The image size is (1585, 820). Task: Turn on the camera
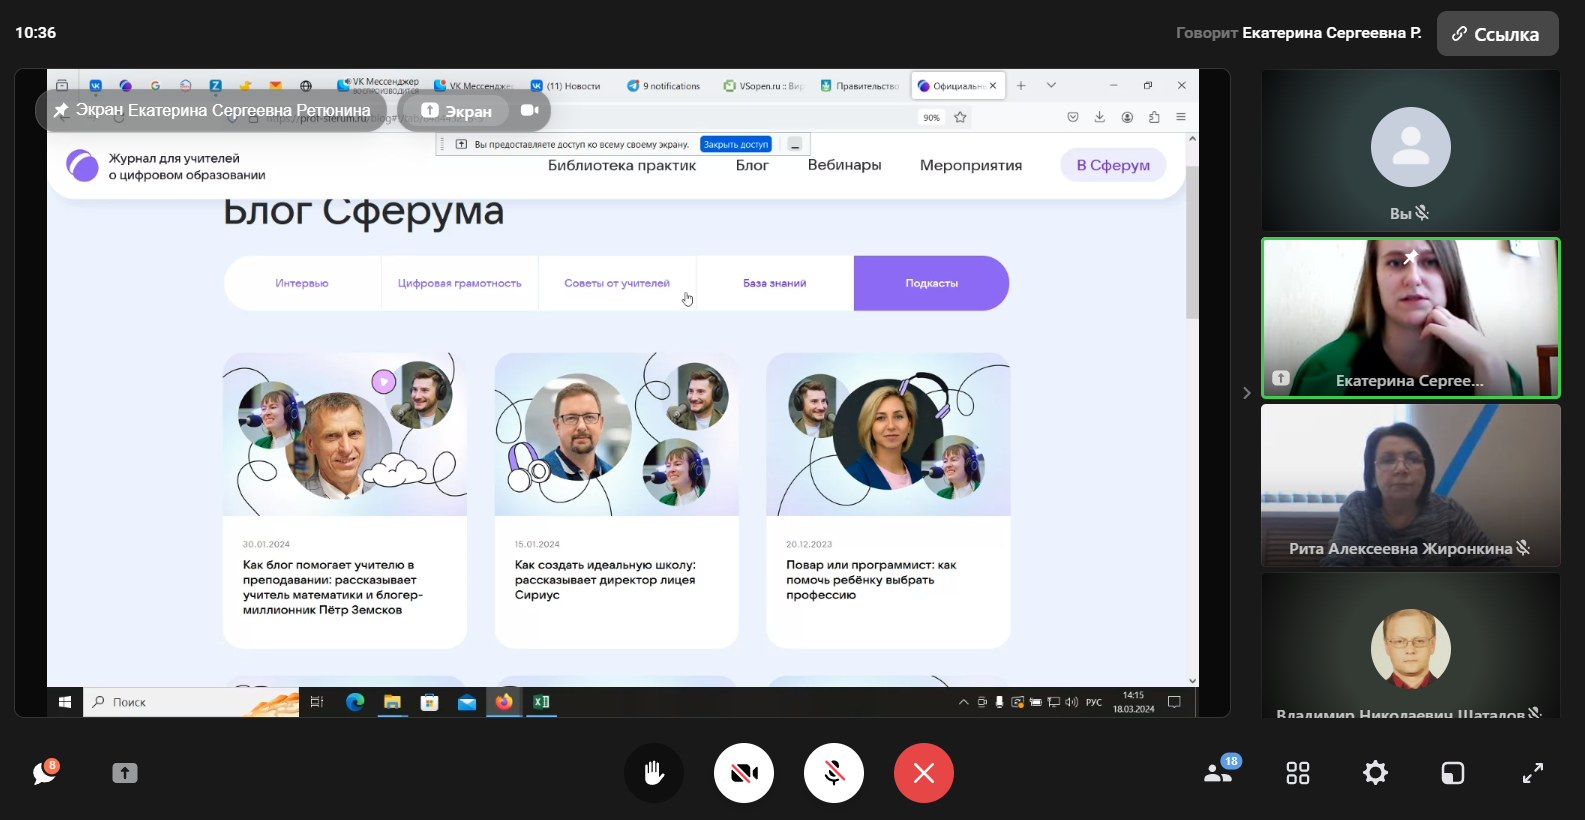tap(744, 773)
